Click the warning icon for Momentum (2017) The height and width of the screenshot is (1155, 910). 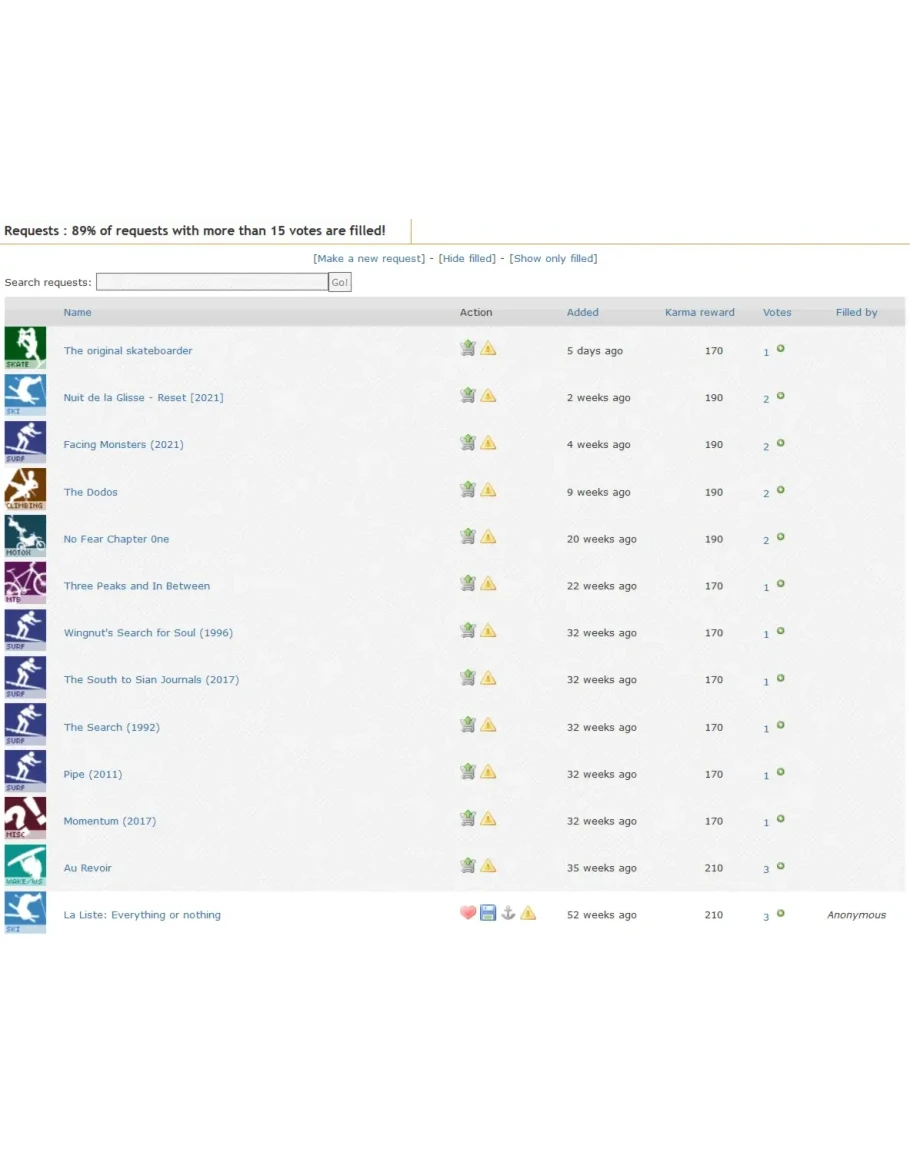point(488,819)
